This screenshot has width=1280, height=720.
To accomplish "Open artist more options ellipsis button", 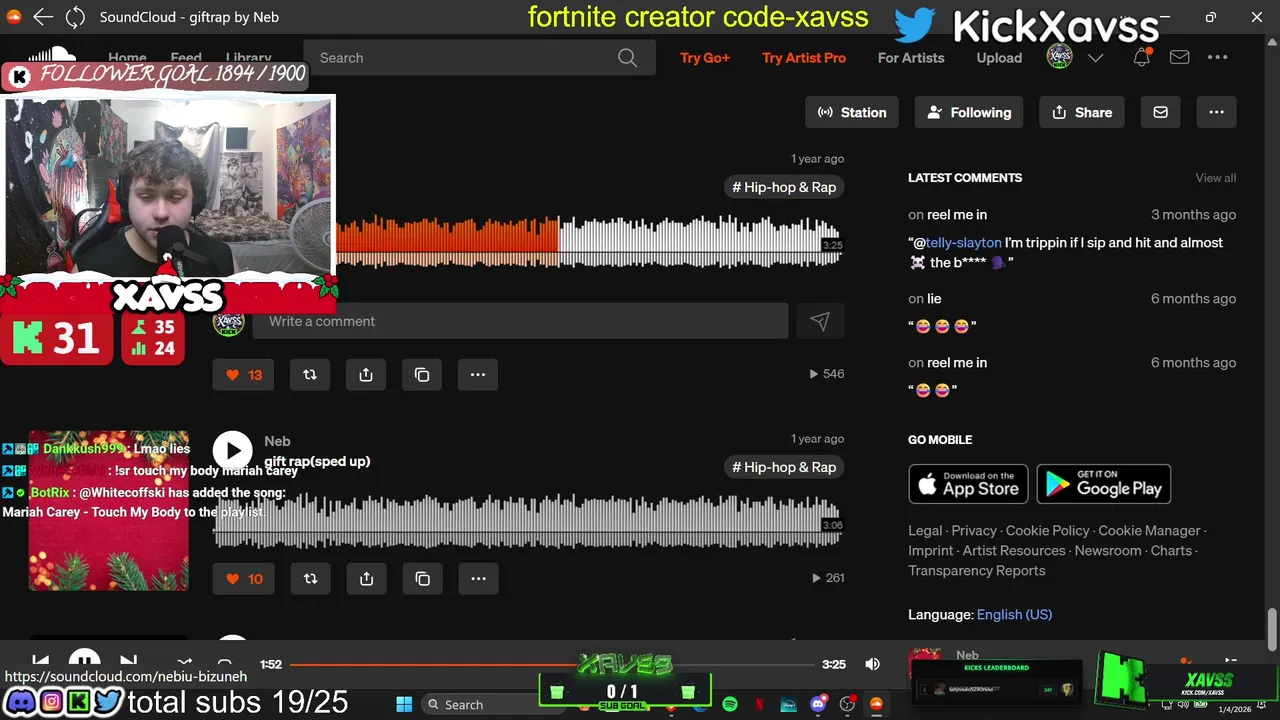I will click(x=1217, y=112).
